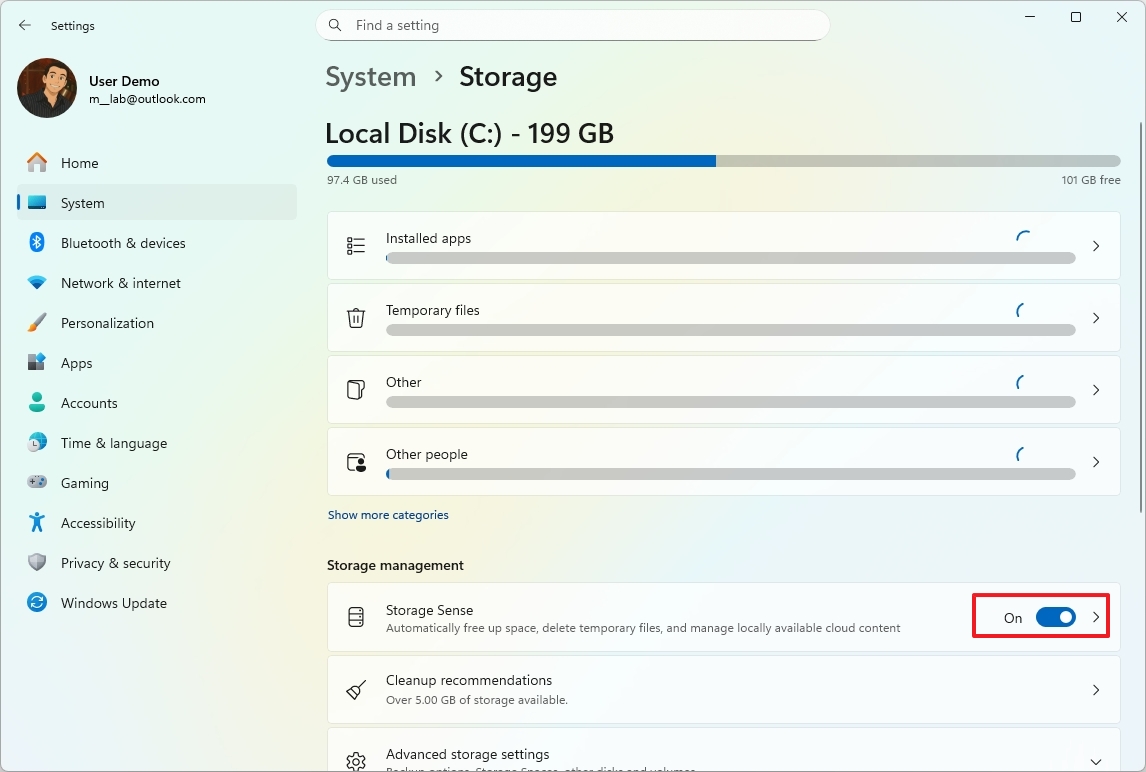Click the back arrow in Settings
The width and height of the screenshot is (1146, 772).
point(25,26)
